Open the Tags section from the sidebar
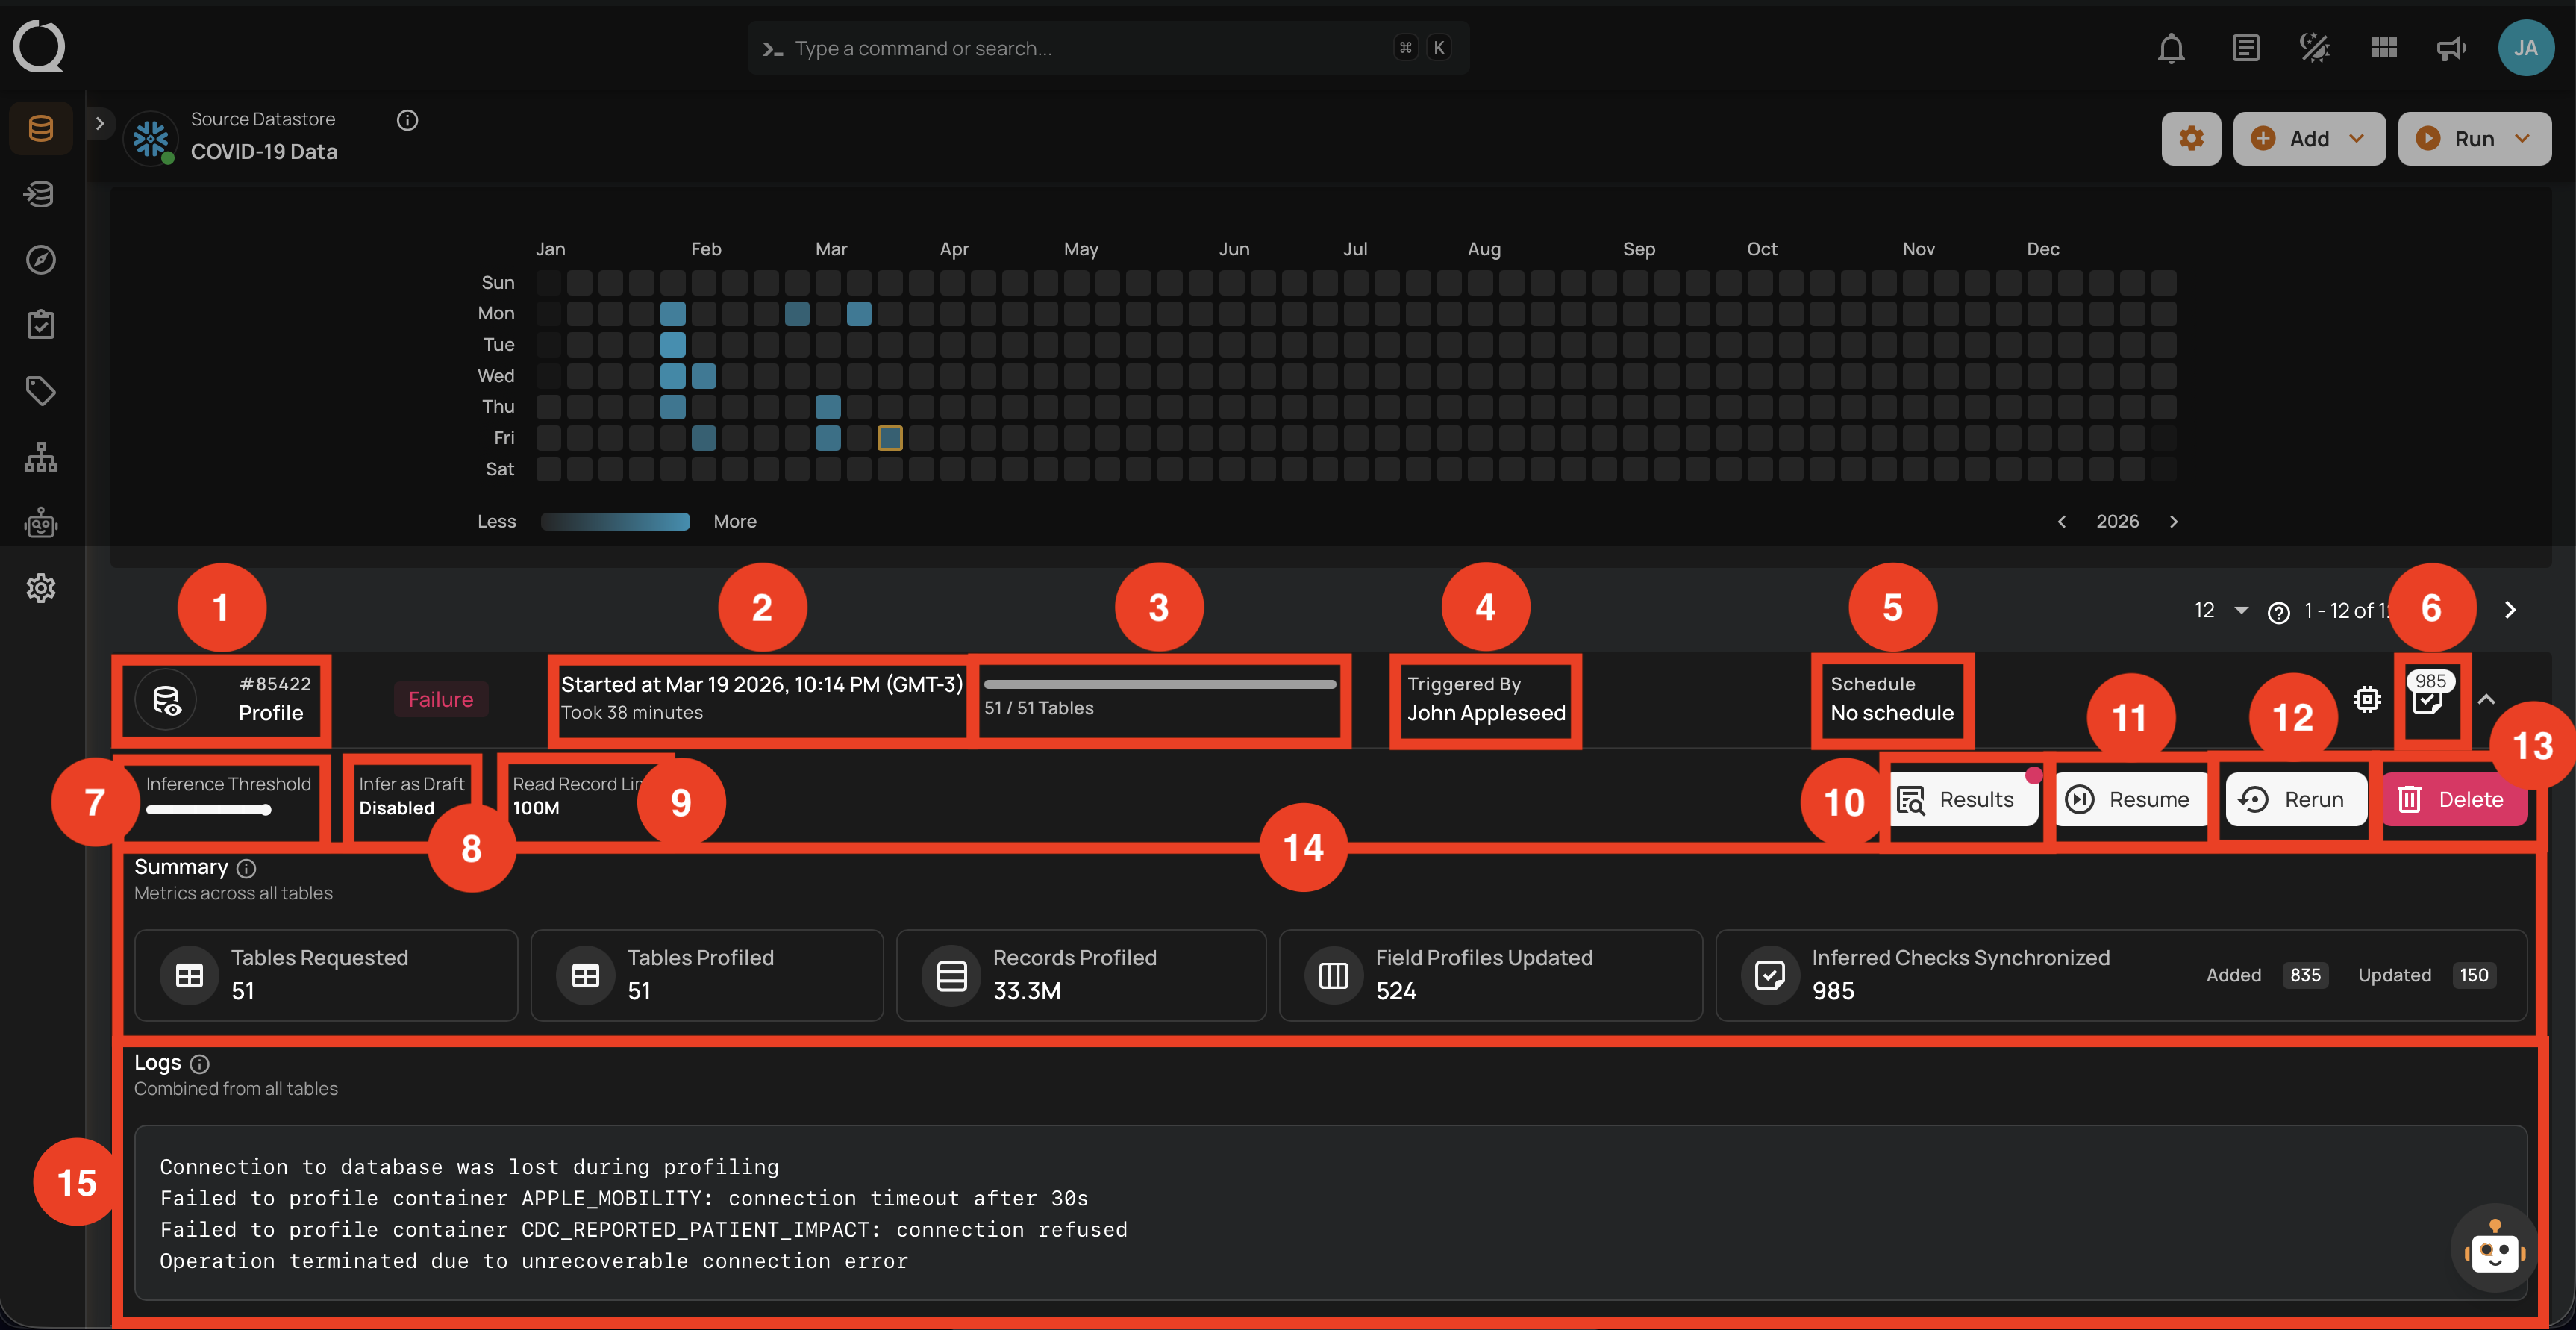 click(40, 390)
